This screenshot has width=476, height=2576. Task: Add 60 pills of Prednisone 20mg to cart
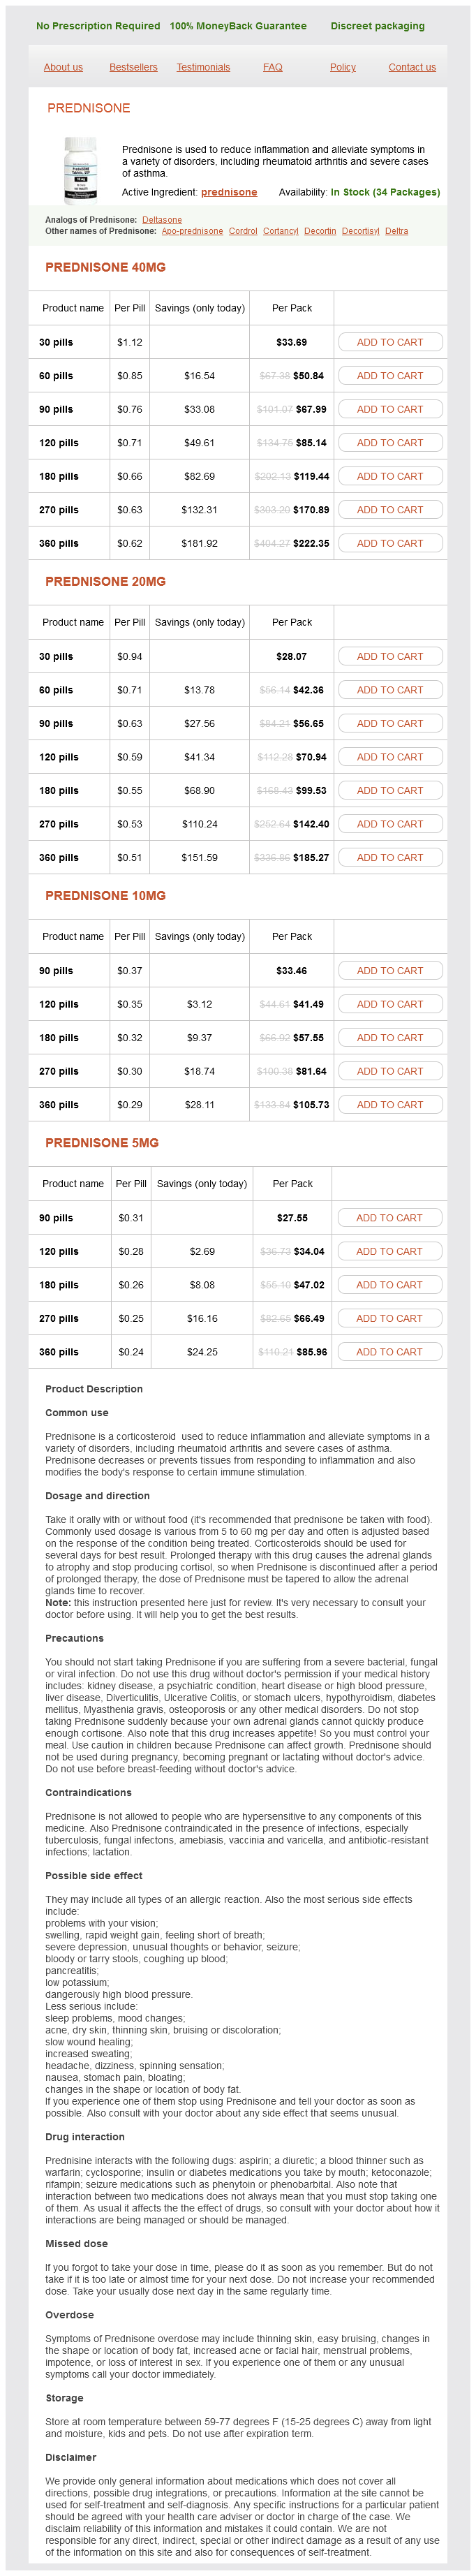point(390,690)
